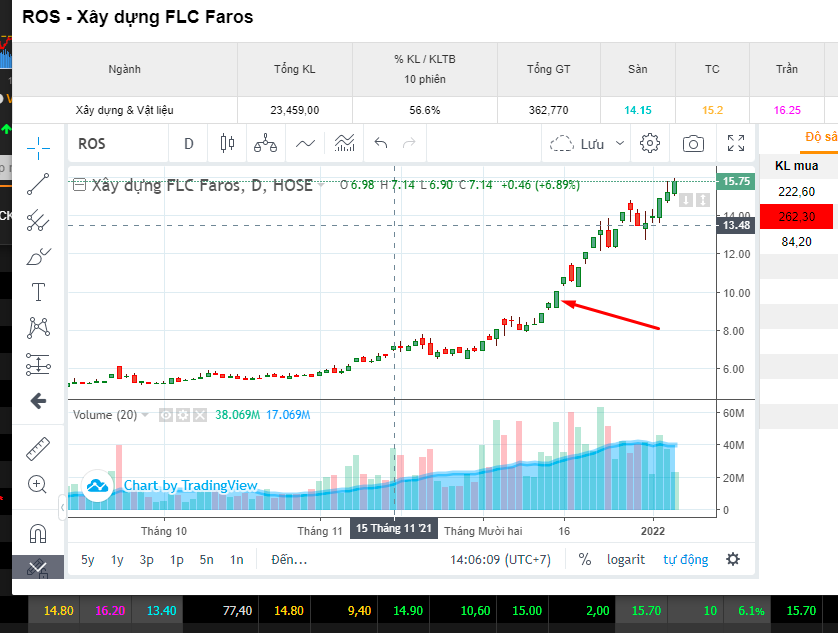Open the compare symbols scale icon
The width and height of the screenshot is (838, 633).
click(x=265, y=144)
